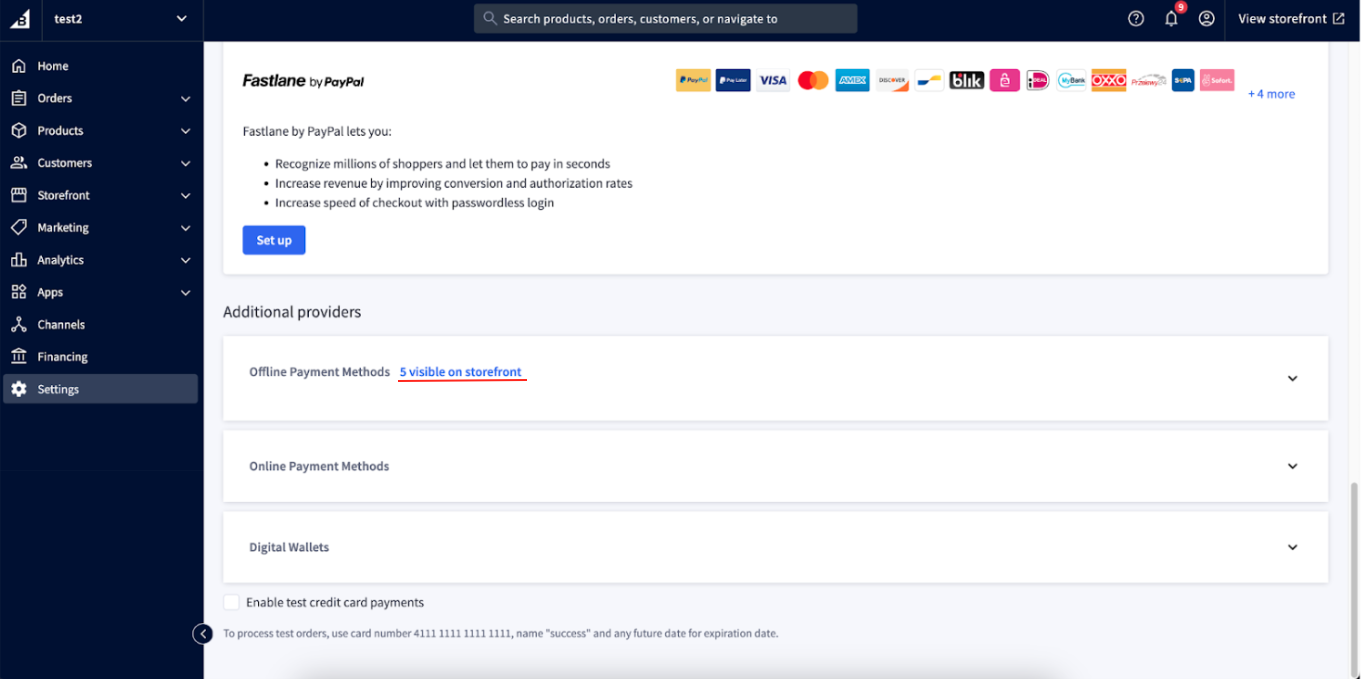Click the SEPA payment logo
The height and width of the screenshot is (679, 1362).
[x=1183, y=80]
